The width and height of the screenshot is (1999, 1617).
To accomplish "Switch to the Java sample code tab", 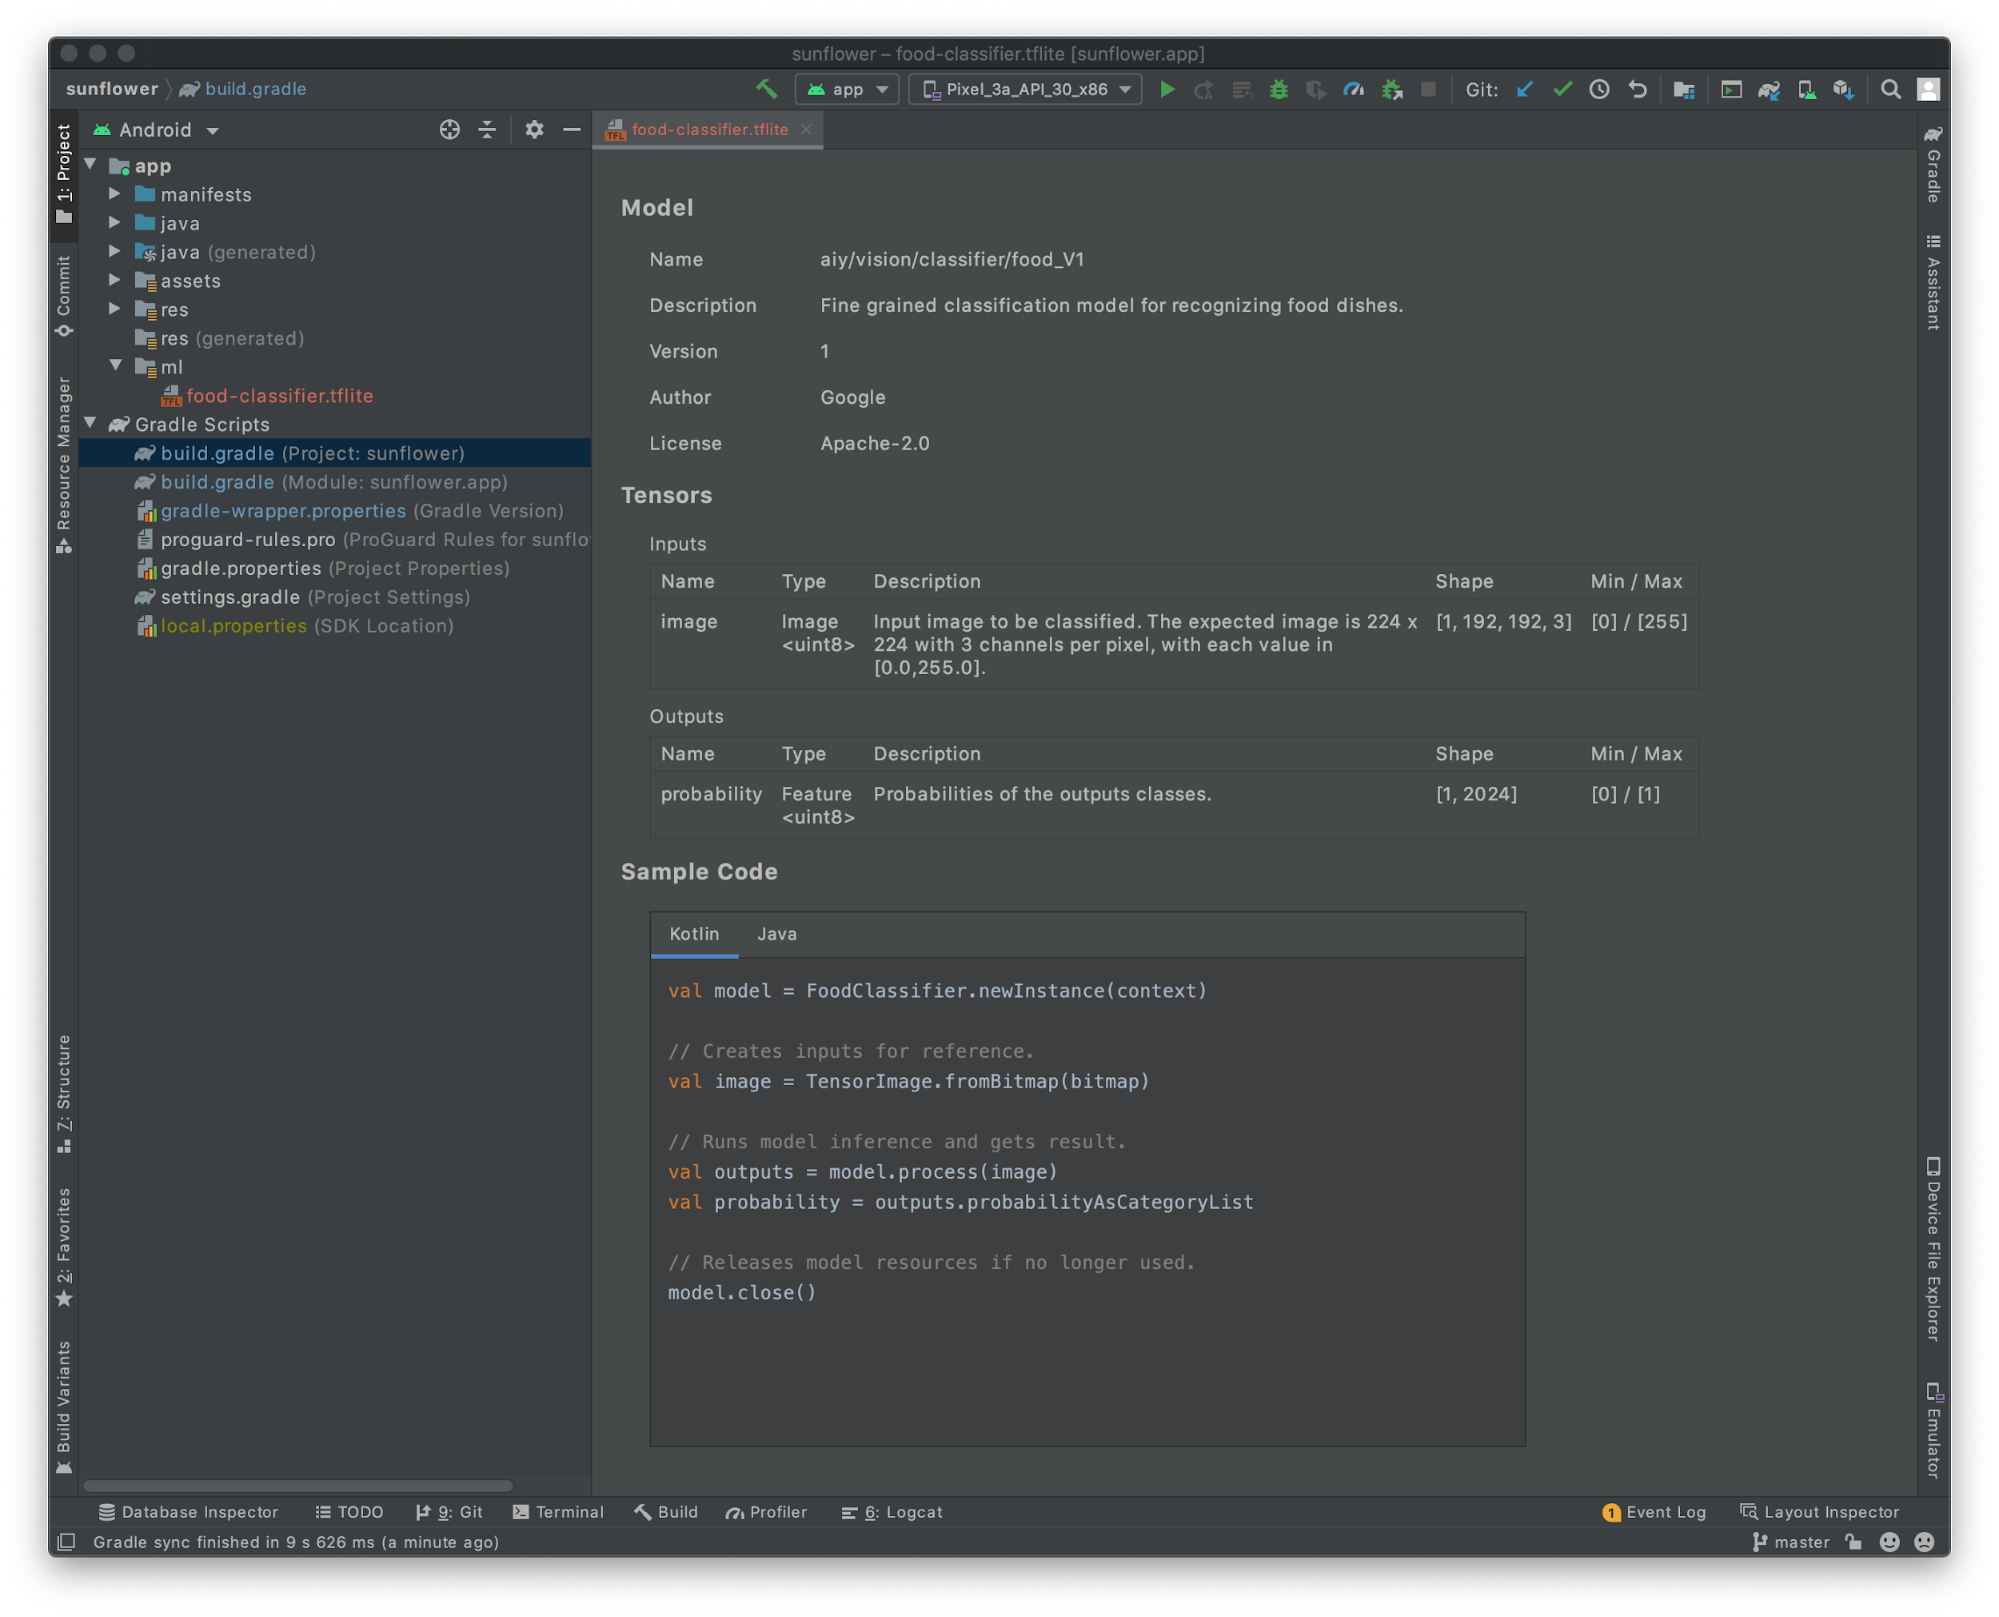I will [777, 934].
